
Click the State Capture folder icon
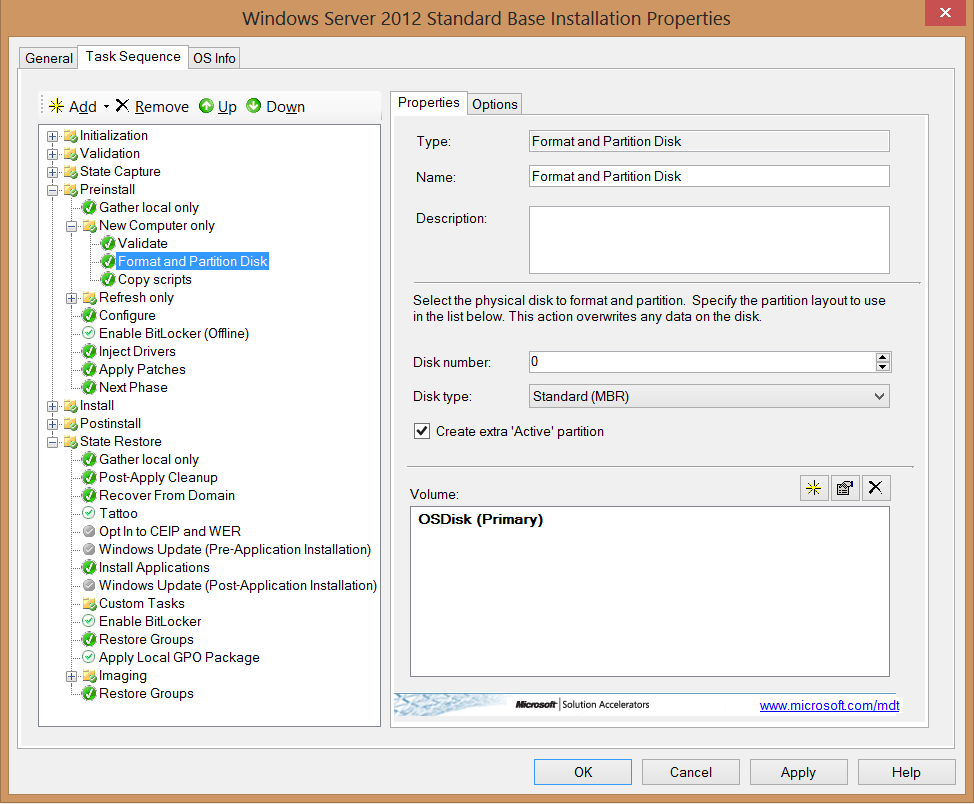(71, 172)
